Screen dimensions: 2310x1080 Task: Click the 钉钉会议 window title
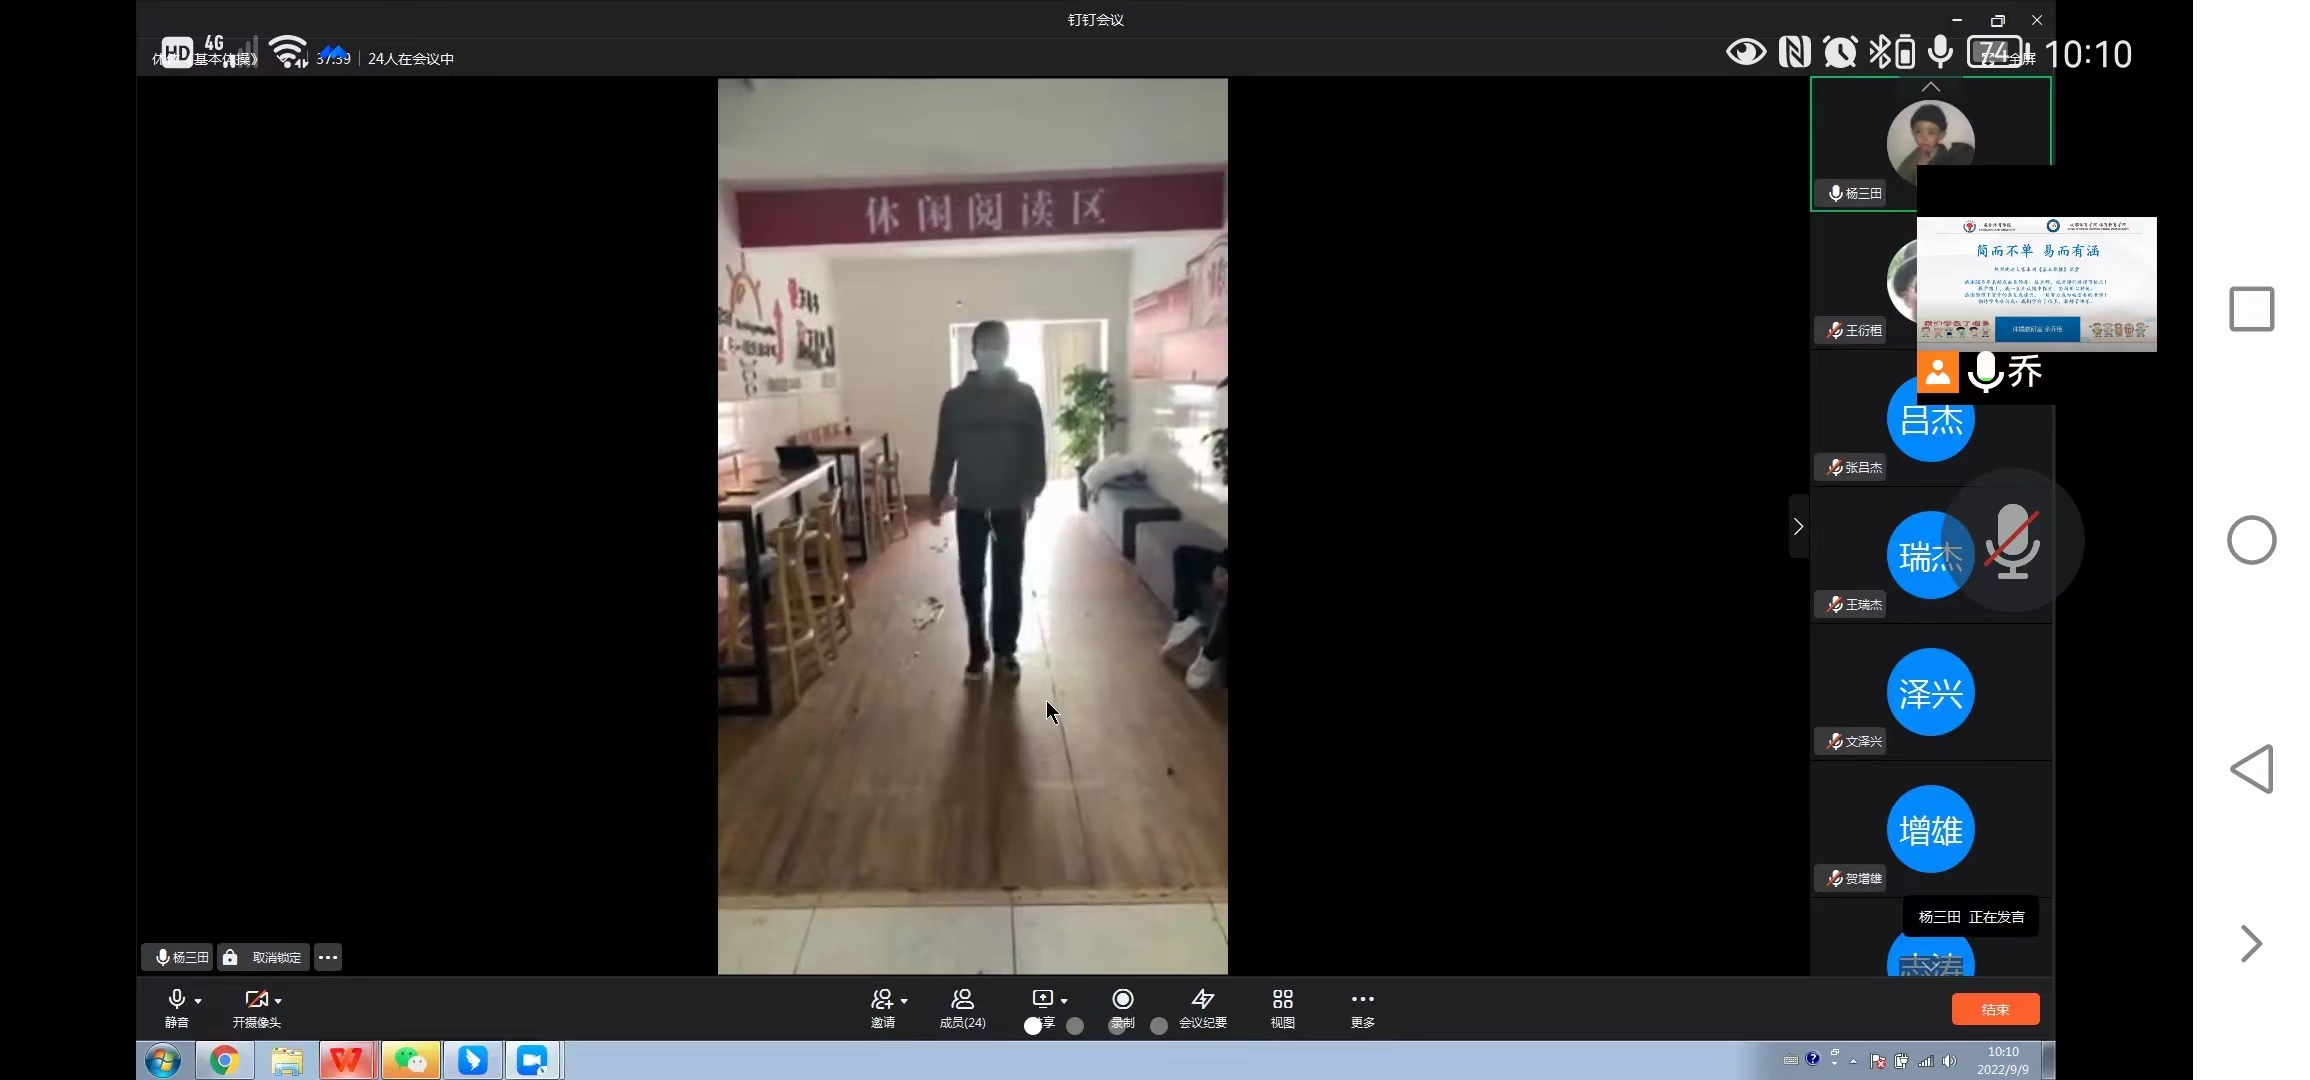1096,20
